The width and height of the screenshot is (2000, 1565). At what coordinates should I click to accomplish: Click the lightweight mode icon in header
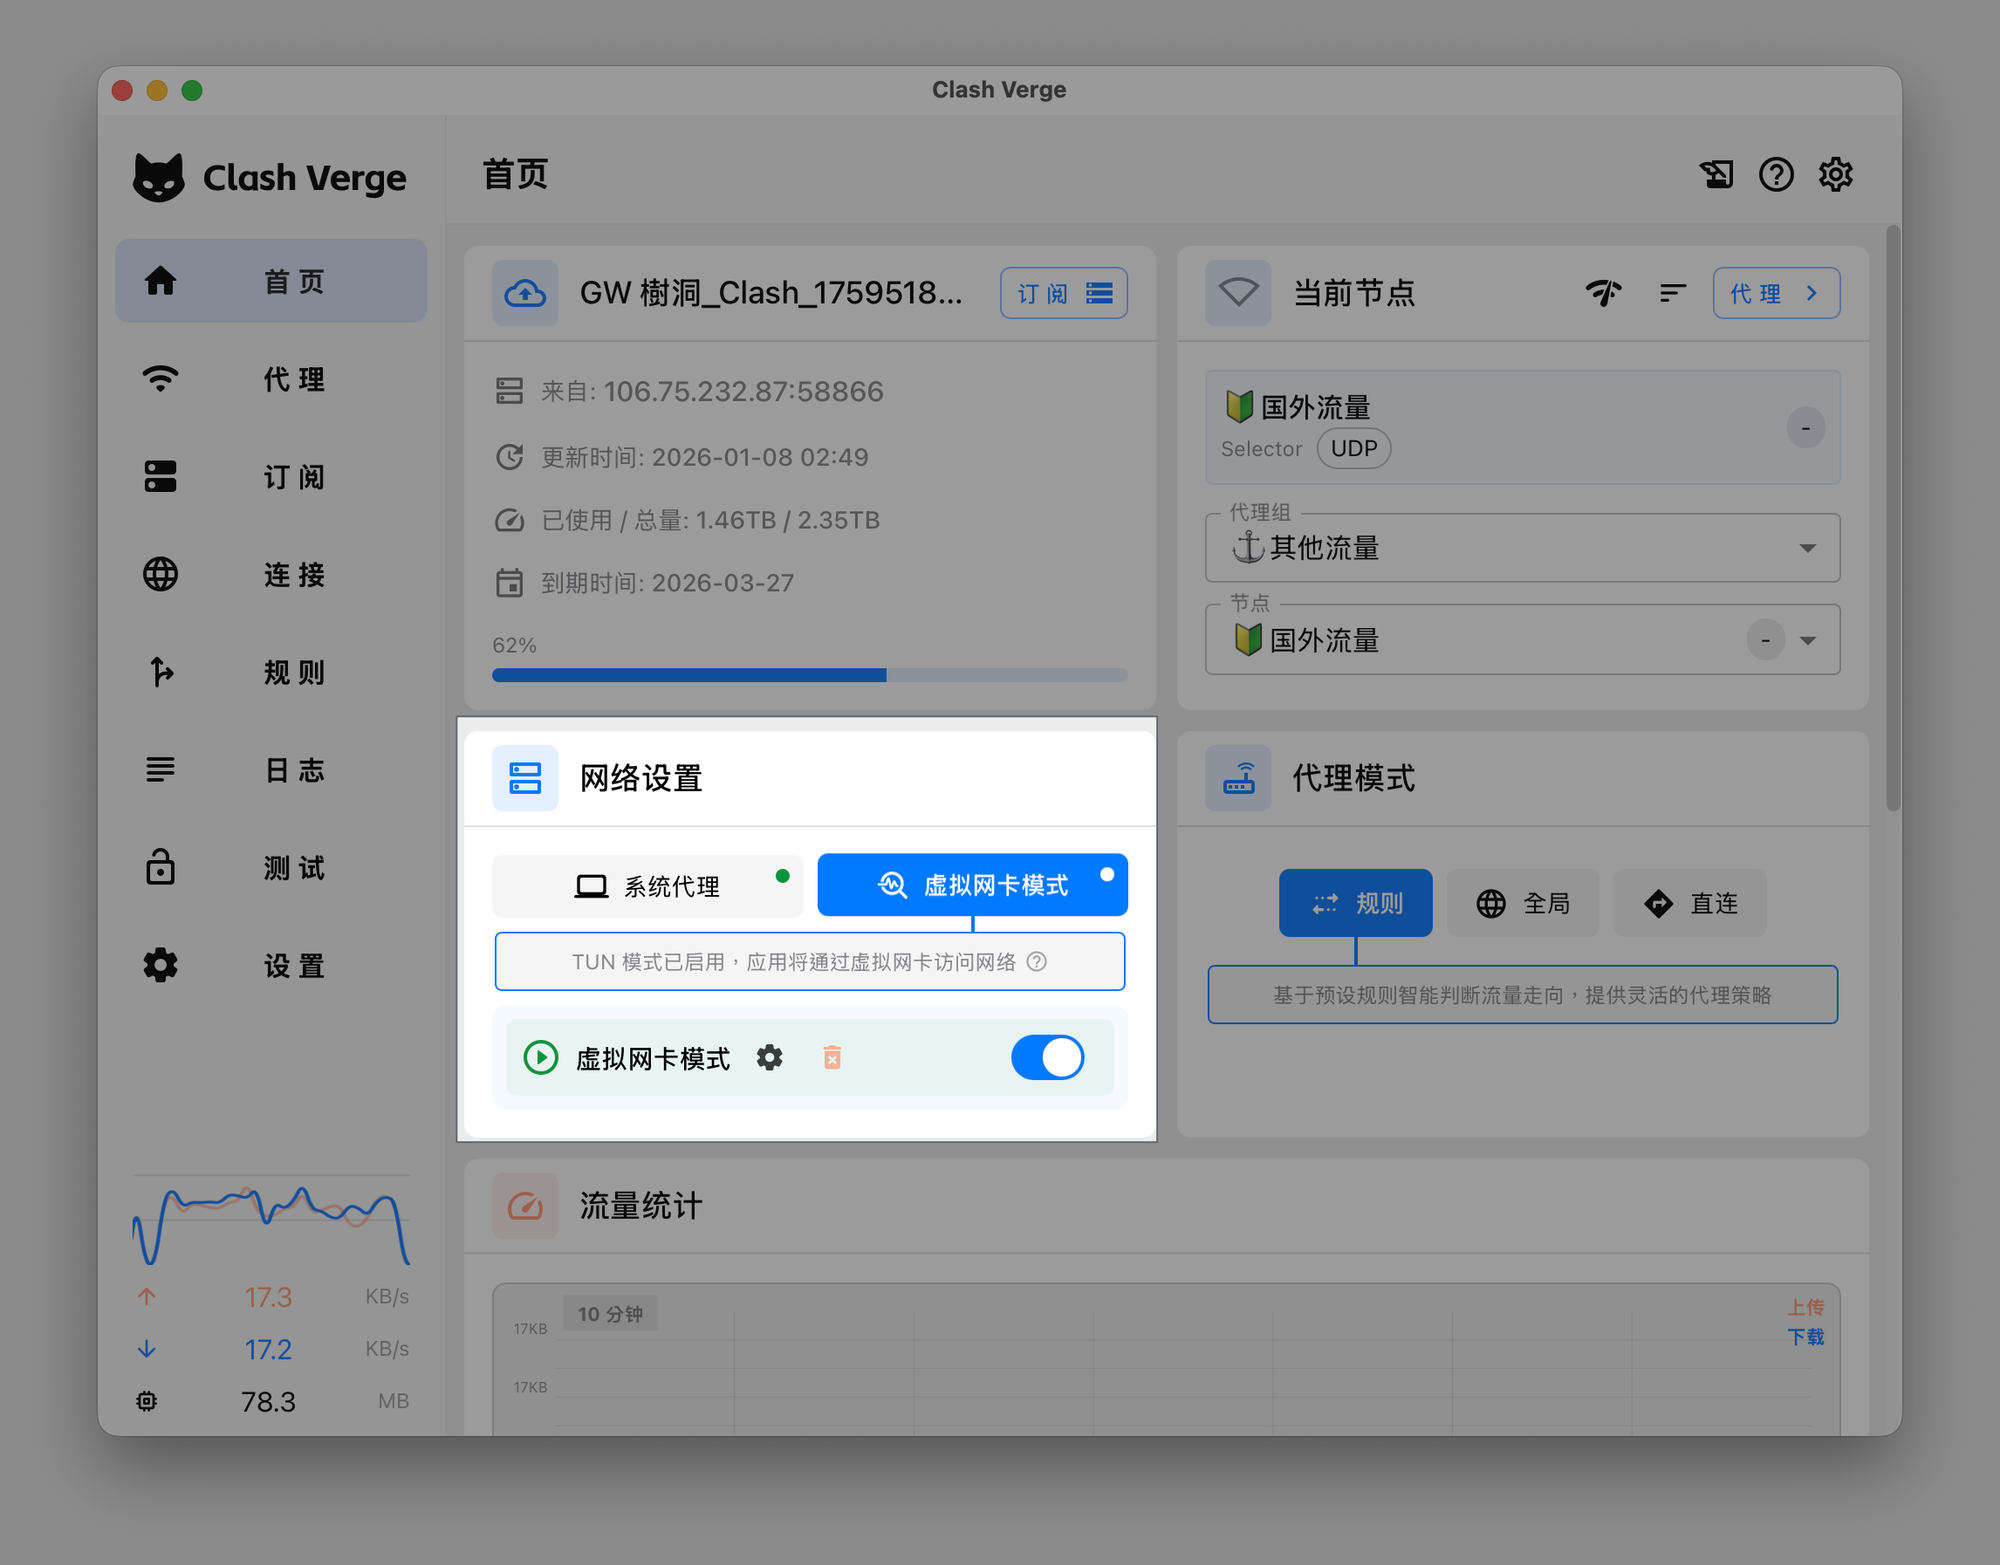pyautogui.click(x=1716, y=174)
